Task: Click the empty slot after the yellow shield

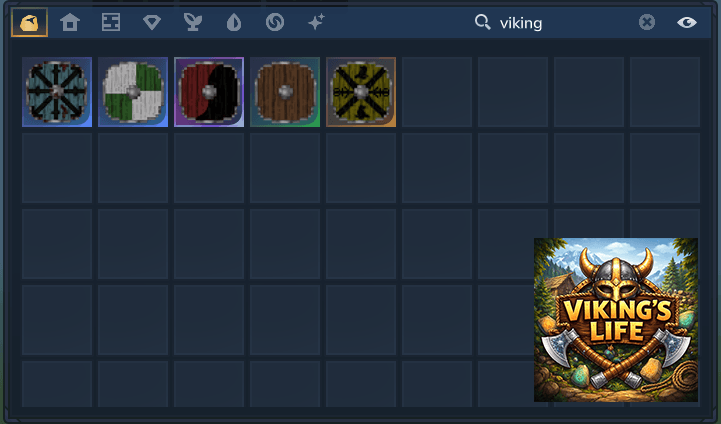Action: (437, 92)
